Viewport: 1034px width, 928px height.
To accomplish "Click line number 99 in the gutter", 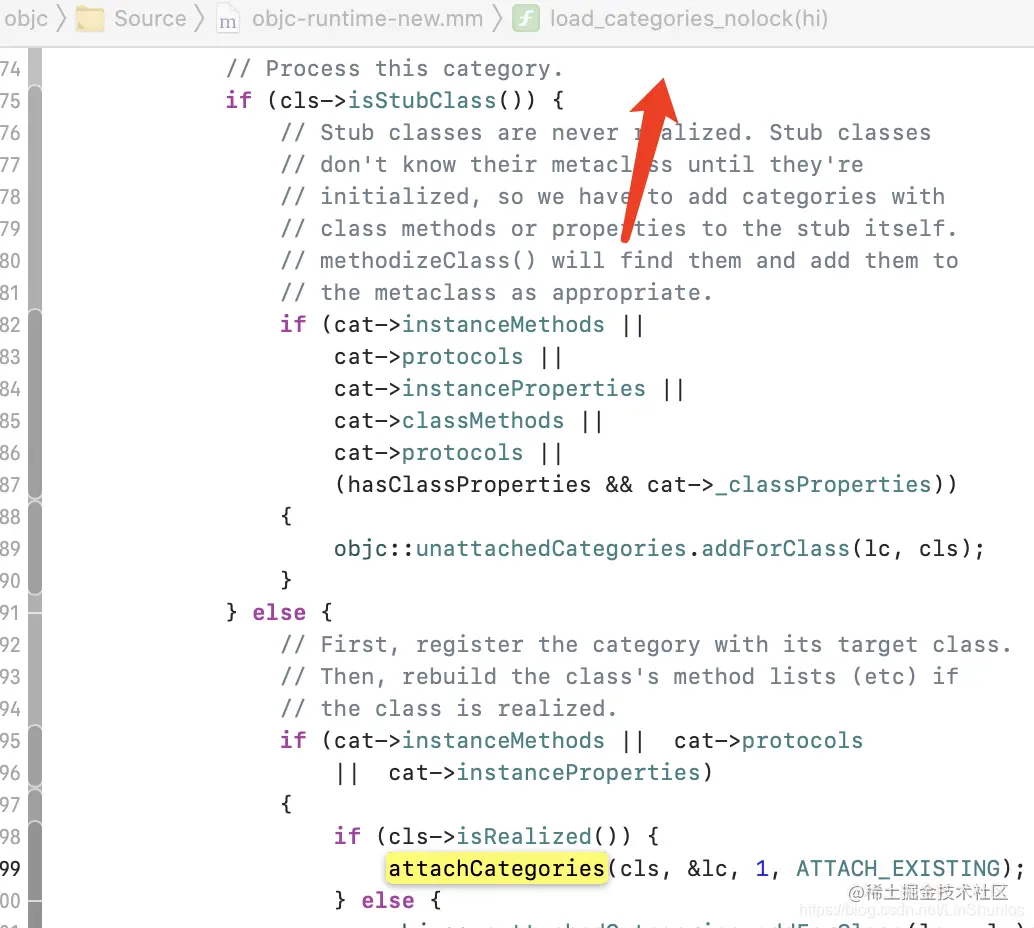I will pyautogui.click(x=10, y=869).
